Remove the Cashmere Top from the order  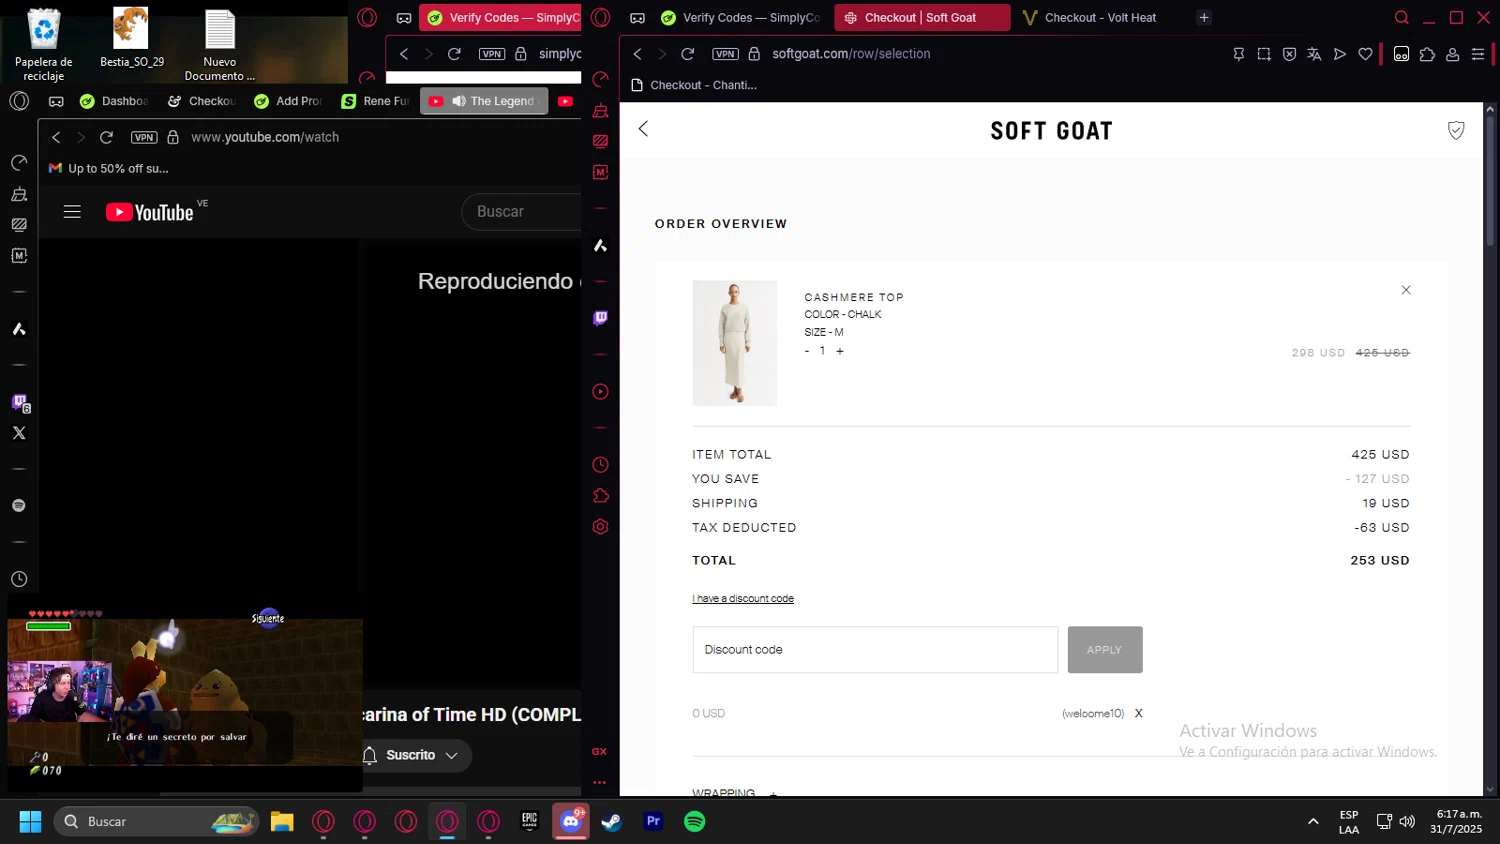(x=1406, y=290)
